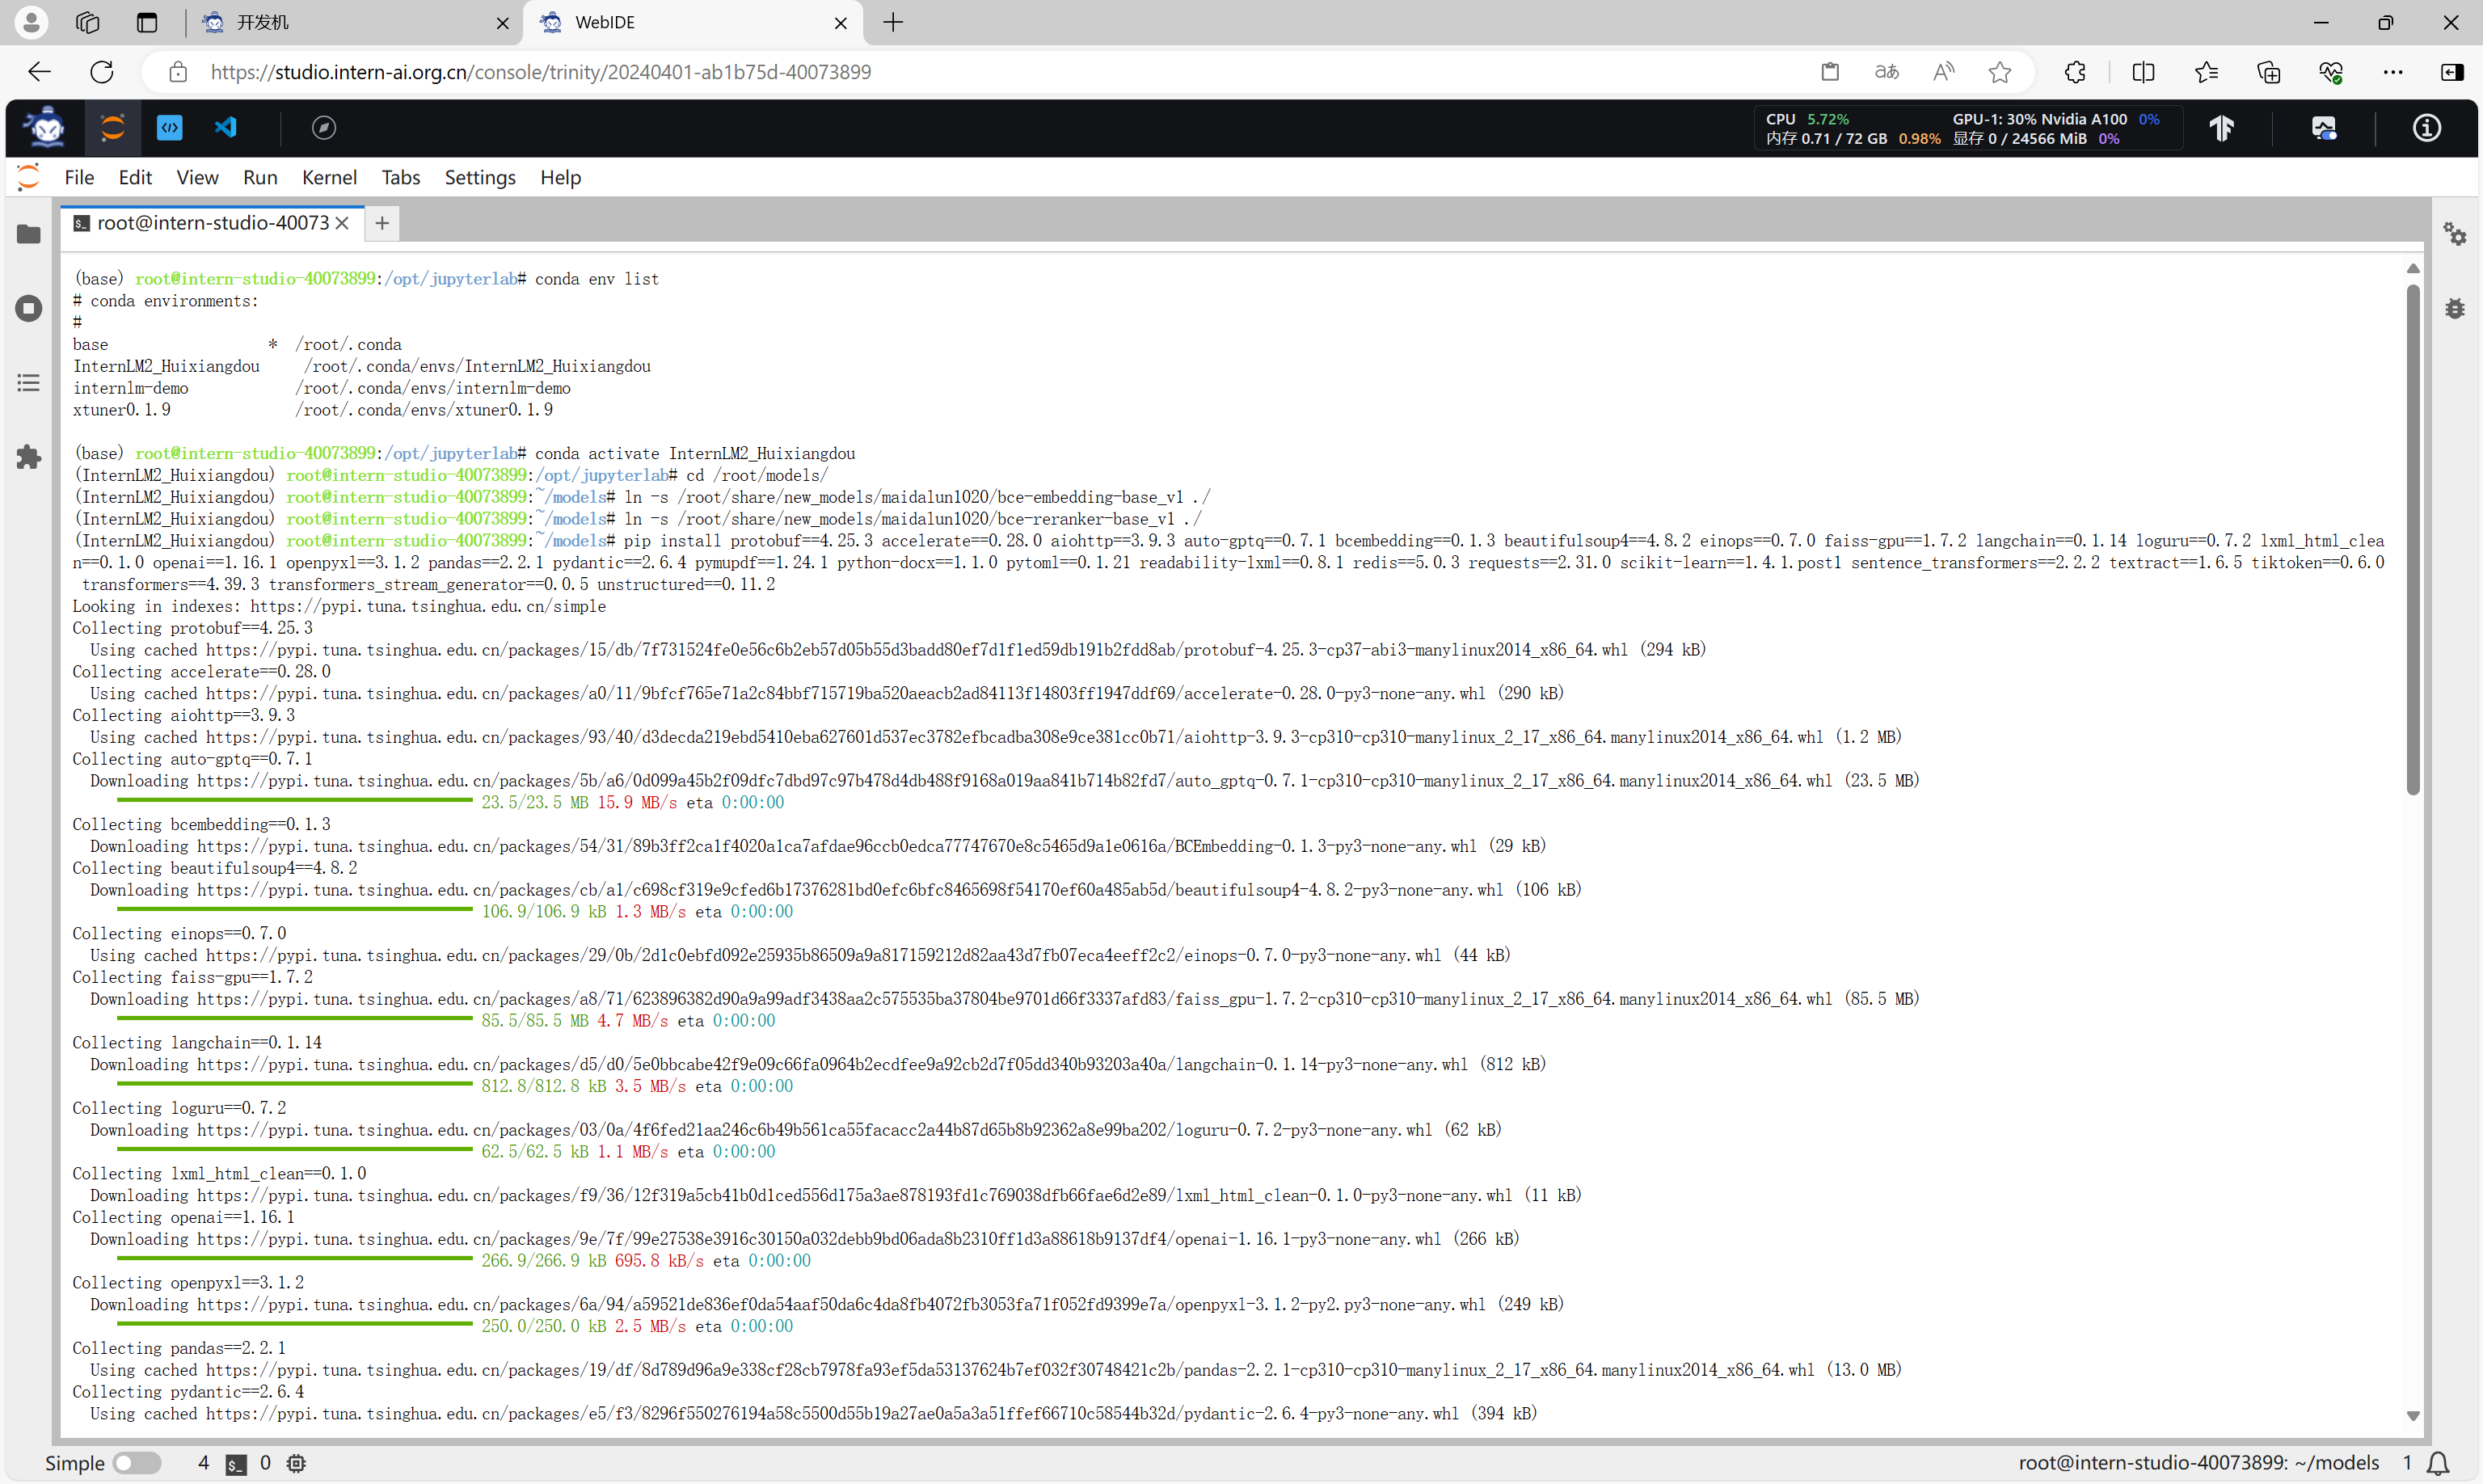Click the screen share icon in header
This screenshot has width=2483, height=1484.
point(2324,128)
